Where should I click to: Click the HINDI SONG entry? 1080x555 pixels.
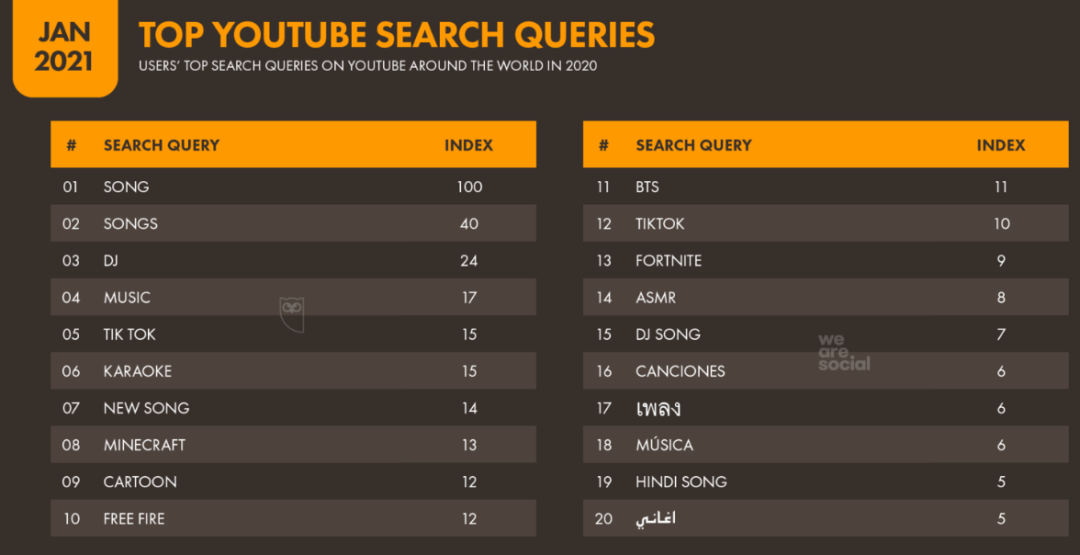[681, 482]
